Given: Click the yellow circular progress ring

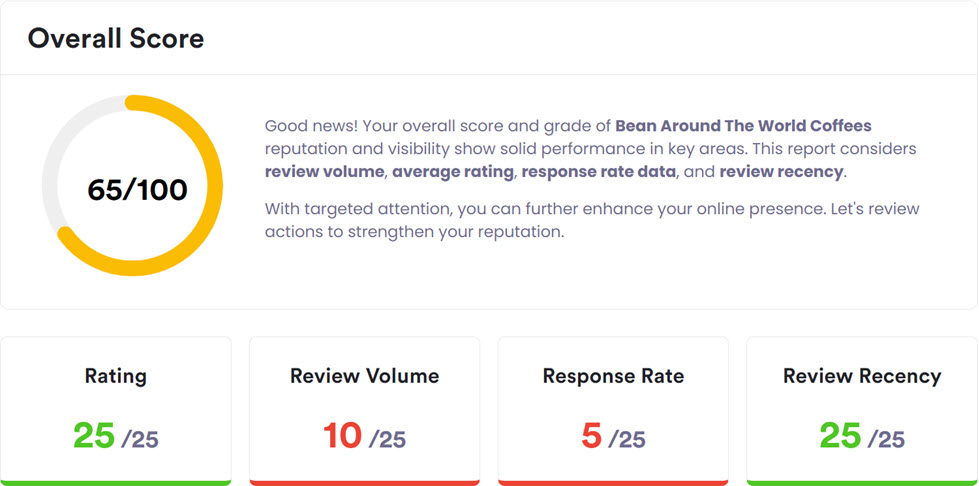Looking at the screenshot, I should 132,186.
